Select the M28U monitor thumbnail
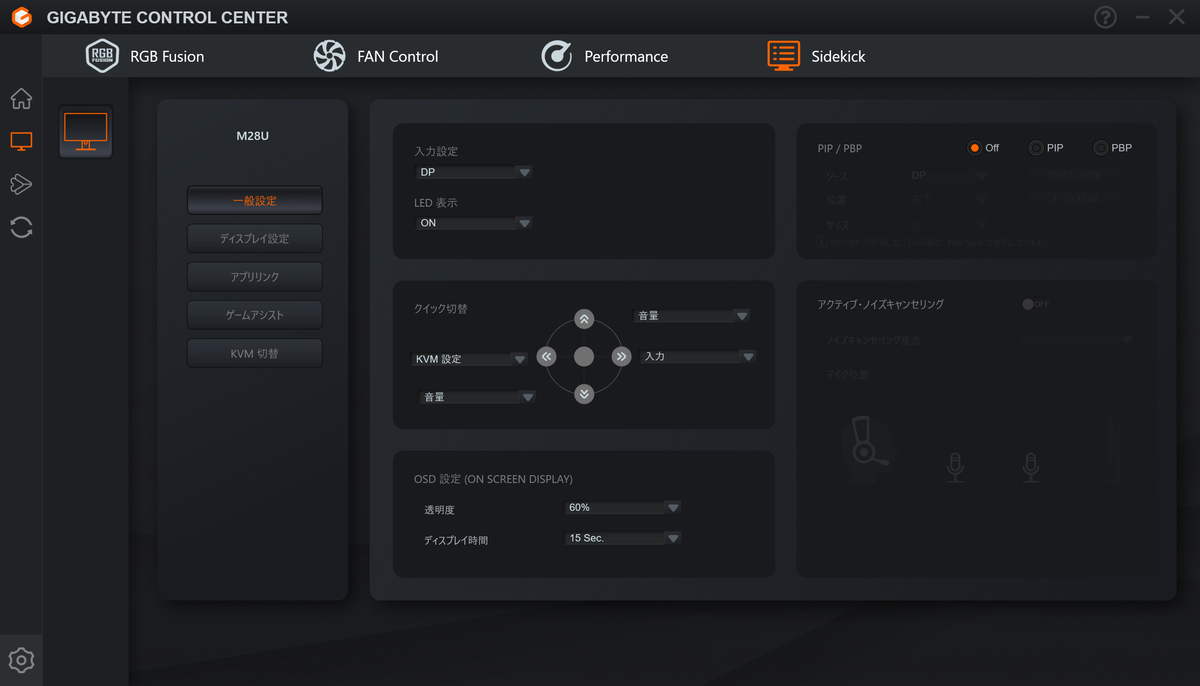The image size is (1200, 686). pyautogui.click(x=85, y=131)
